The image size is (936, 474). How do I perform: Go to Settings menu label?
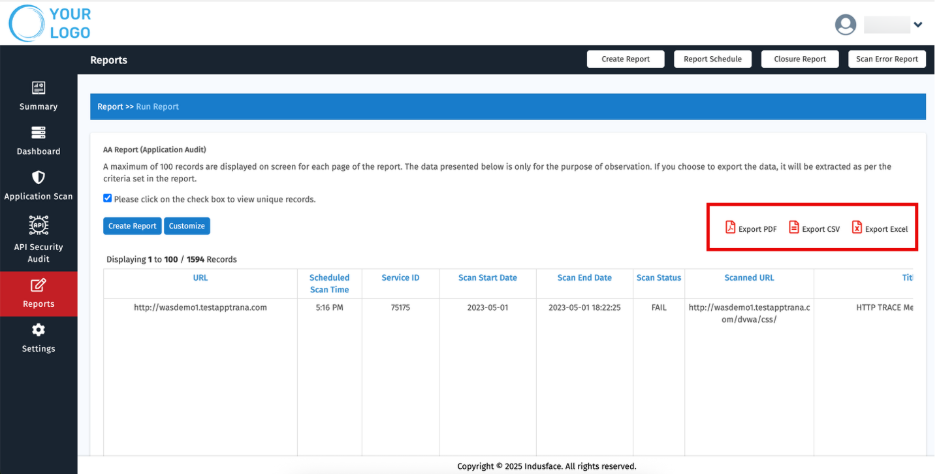point(38,349)
